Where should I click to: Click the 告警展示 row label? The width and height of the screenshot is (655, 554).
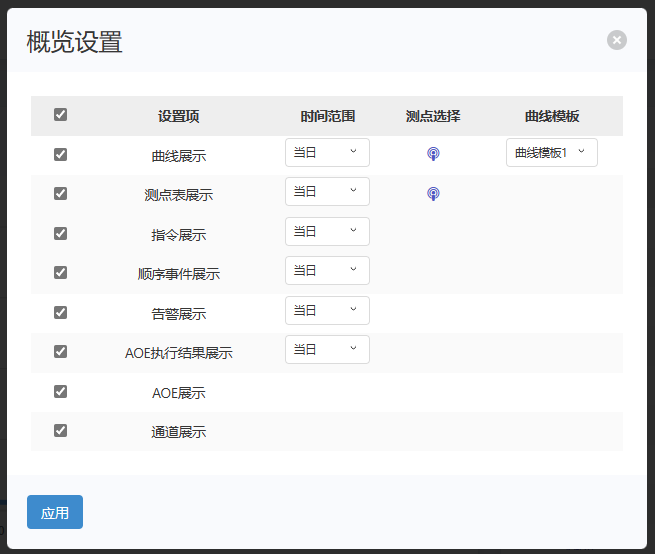click(x=178, y=314)
